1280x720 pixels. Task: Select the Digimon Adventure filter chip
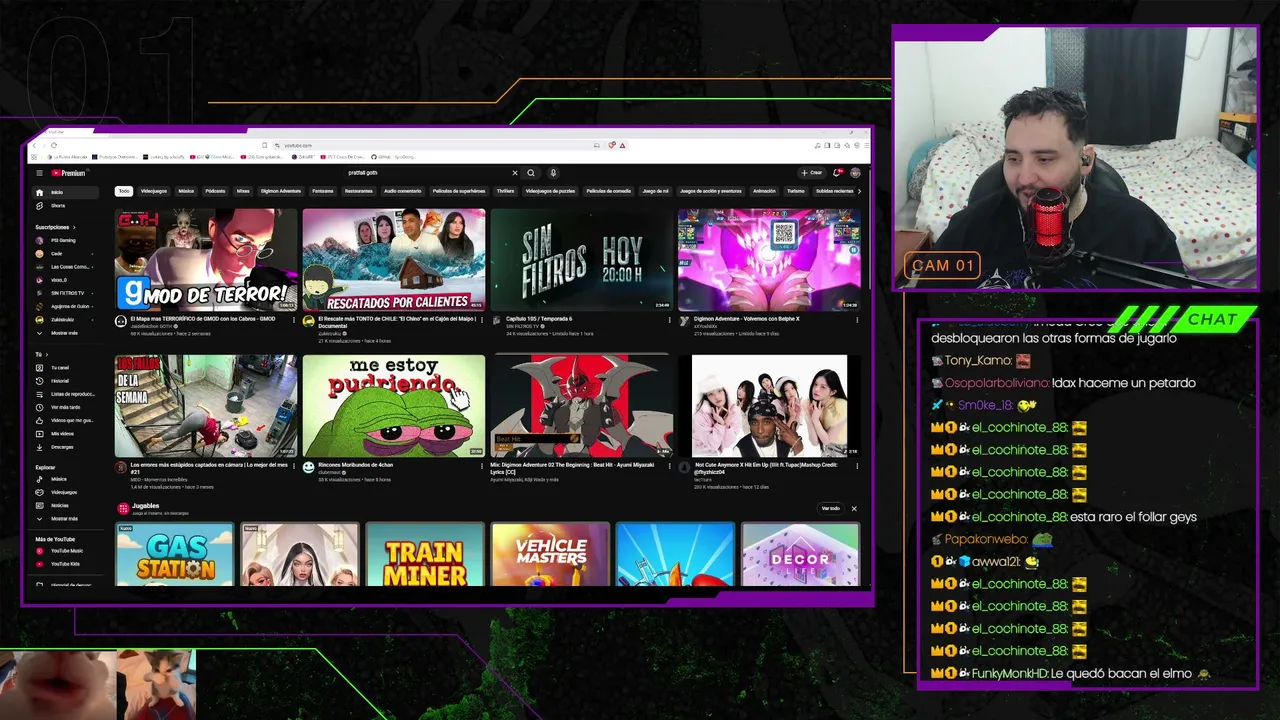(281, 191)
